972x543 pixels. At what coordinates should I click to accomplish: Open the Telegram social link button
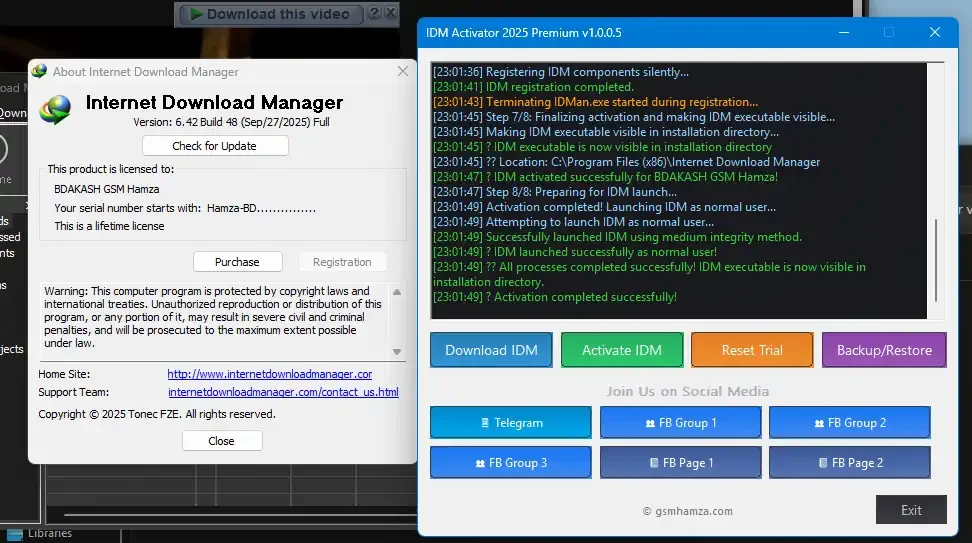point(511,423)
